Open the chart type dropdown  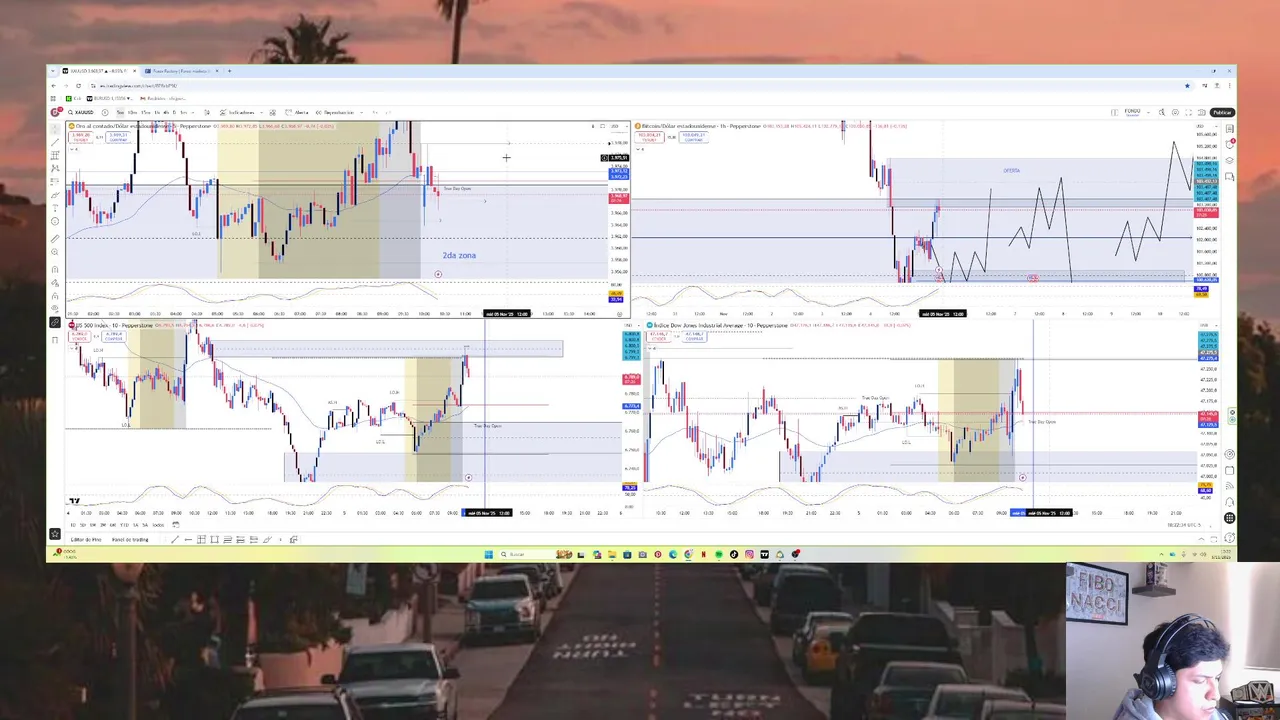(207, 112)
